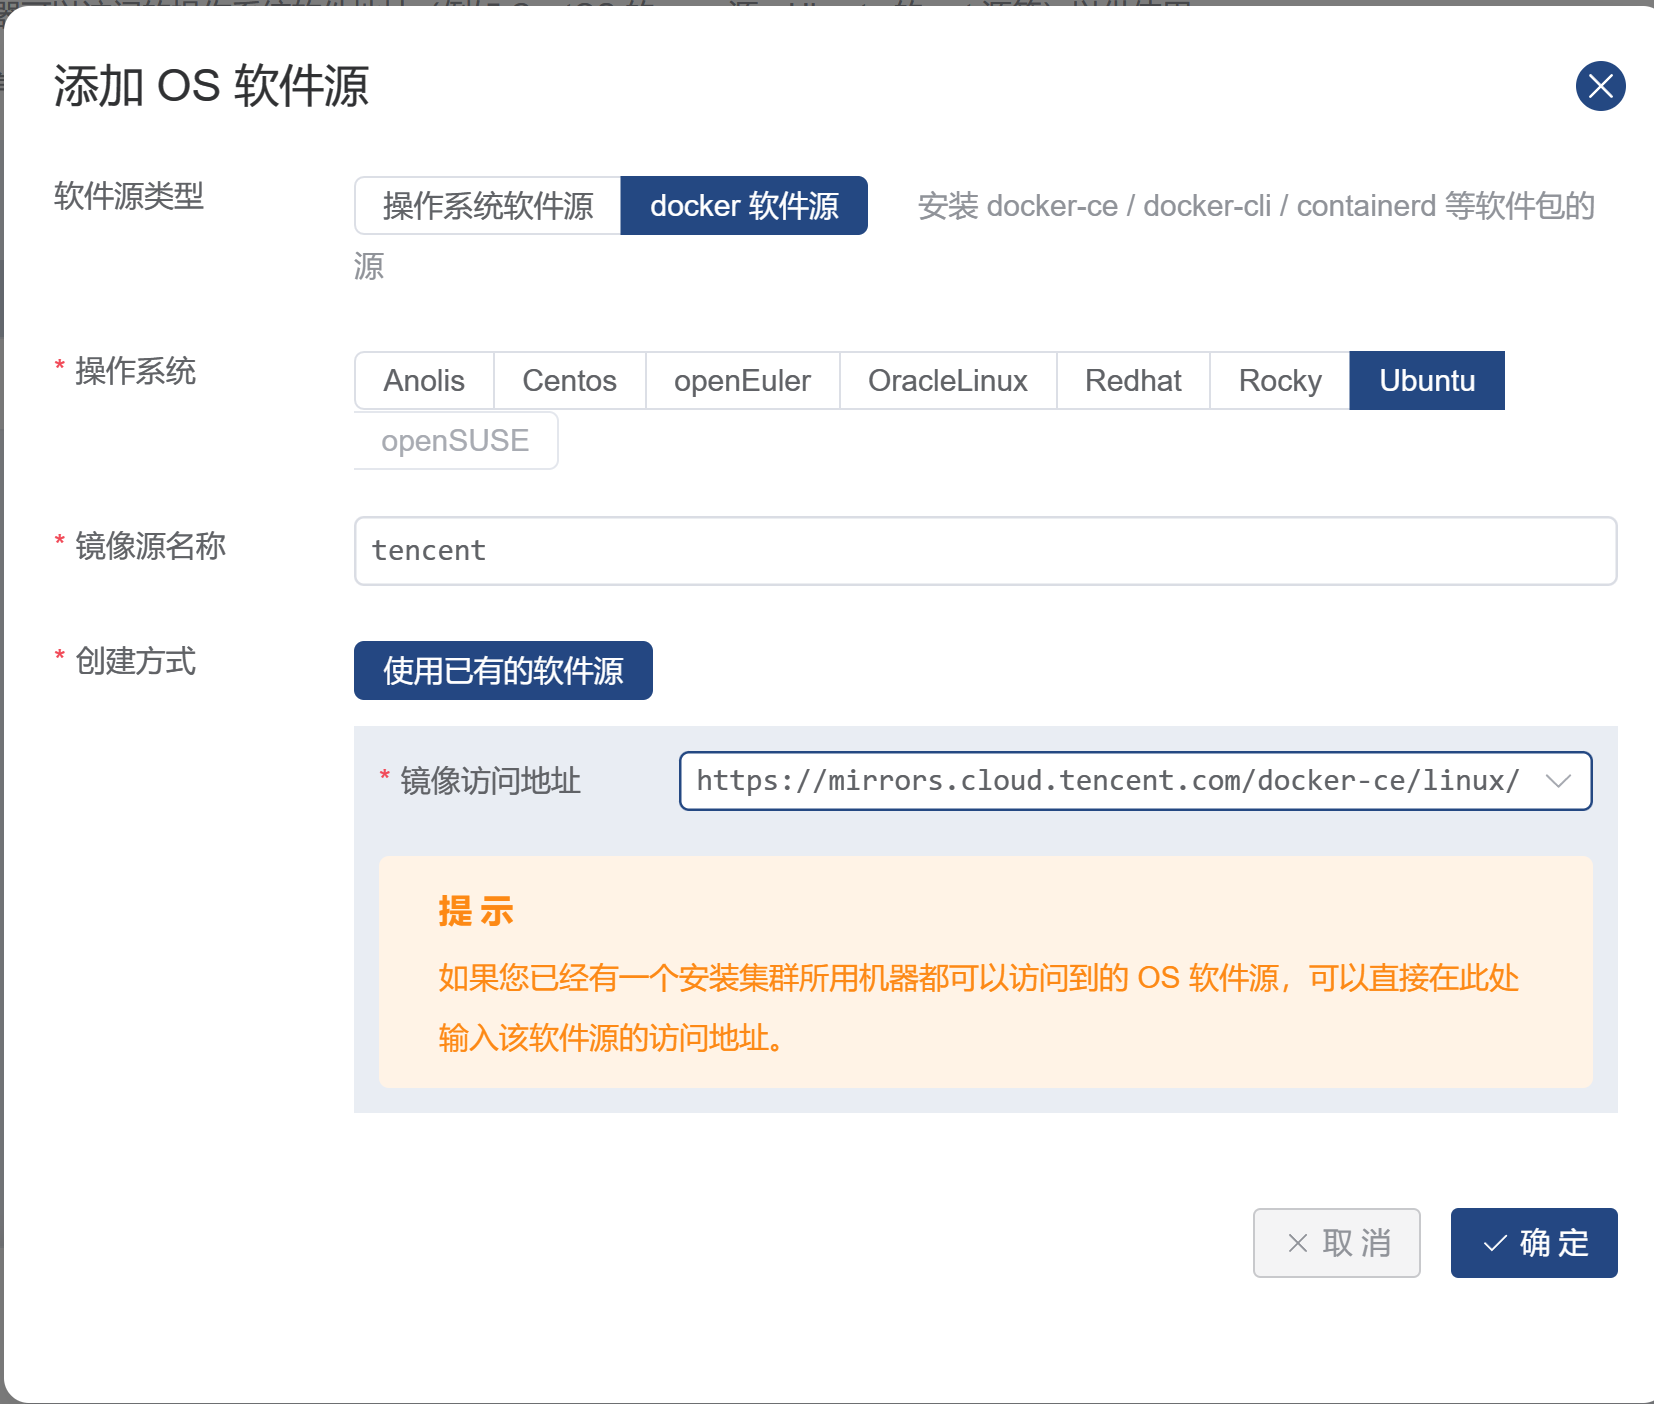This screenshot has width=1654, height=1404.
Task: Click the 提示 heading text
Action: pos(476,911)
